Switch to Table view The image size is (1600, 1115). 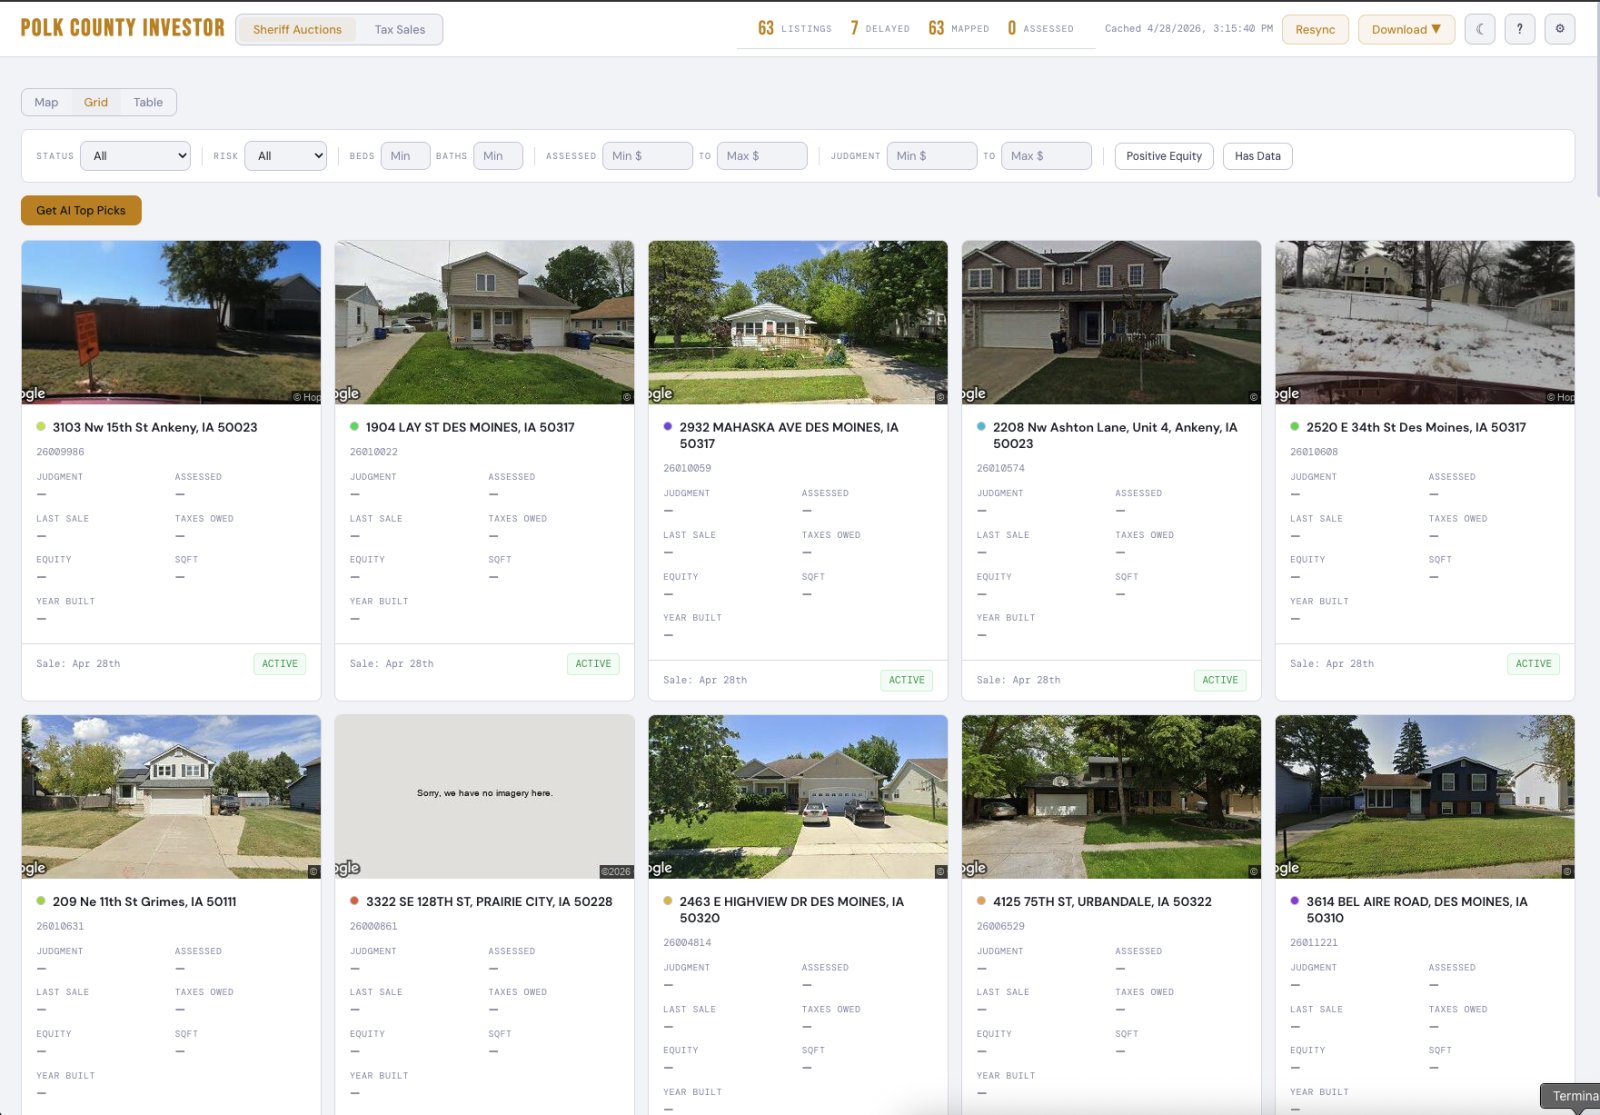[x=148, y=102]
